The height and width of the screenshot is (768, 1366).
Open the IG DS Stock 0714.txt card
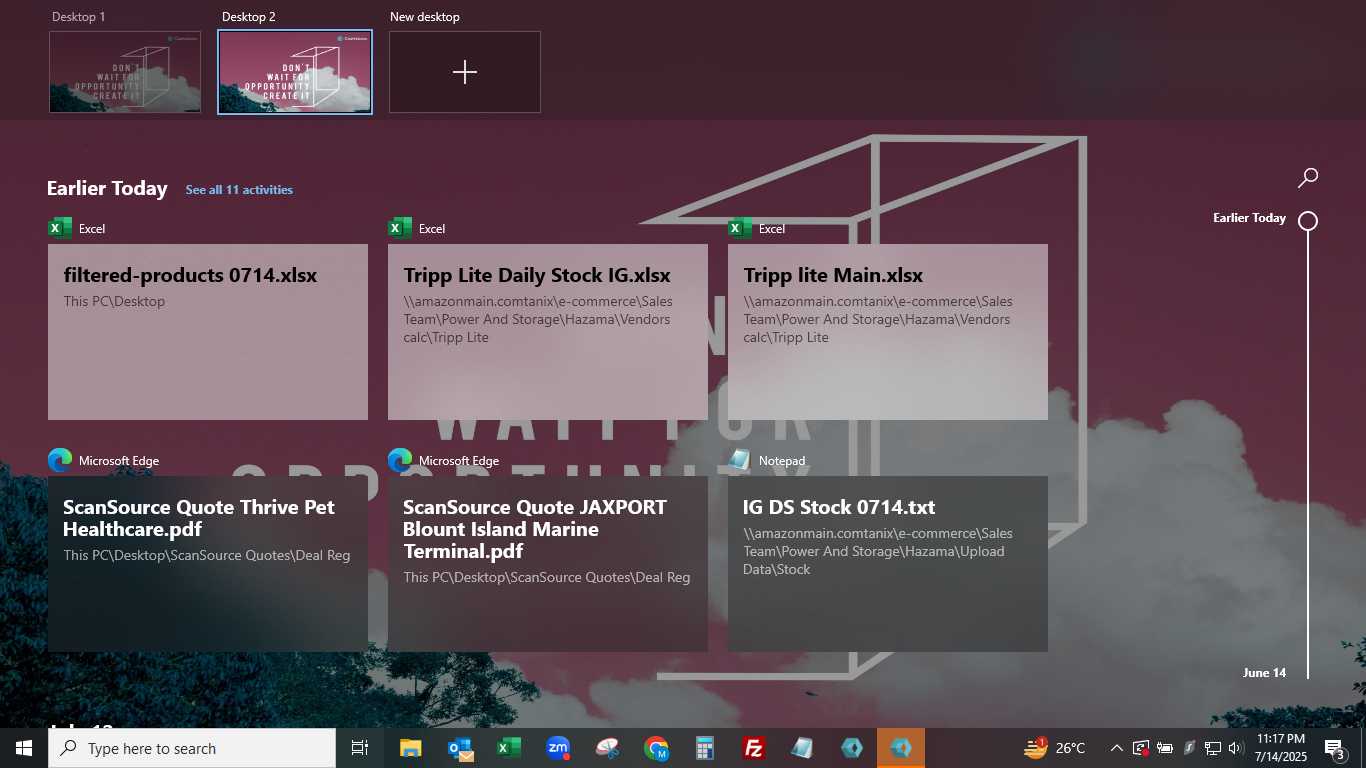888,564
